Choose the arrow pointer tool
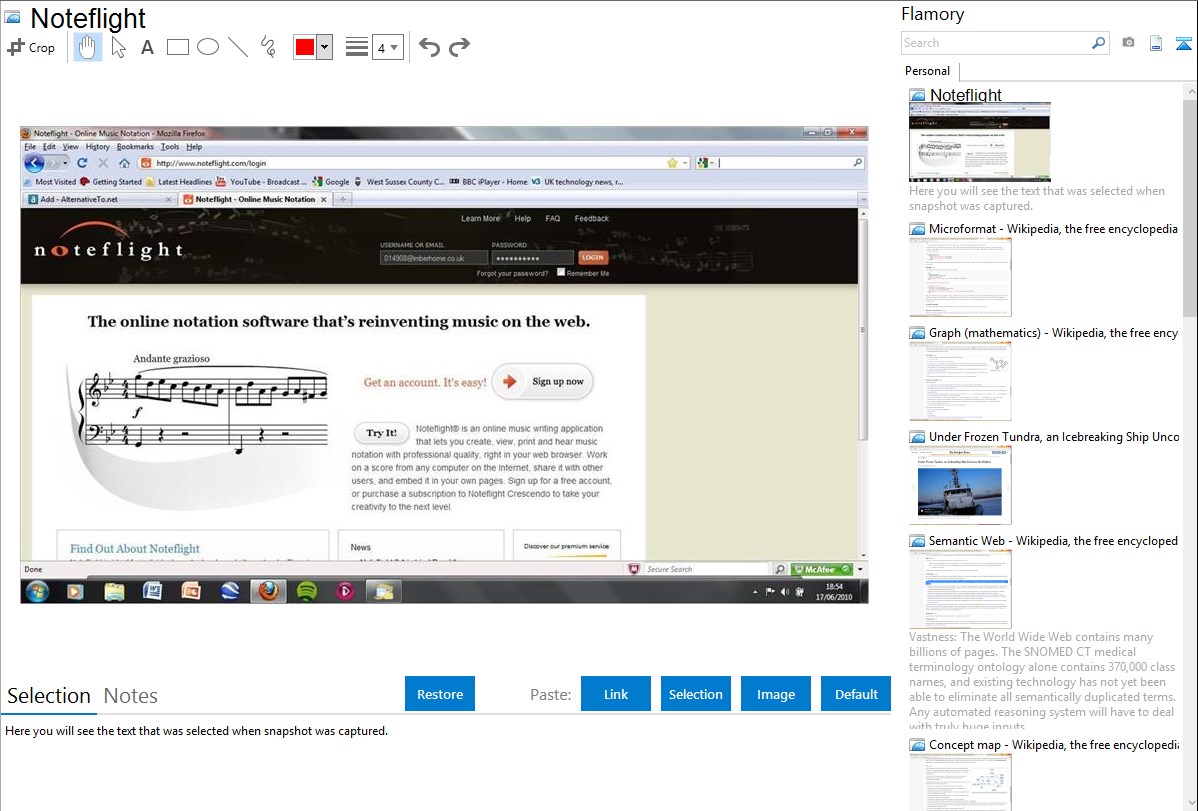 (x=118, y=47)
